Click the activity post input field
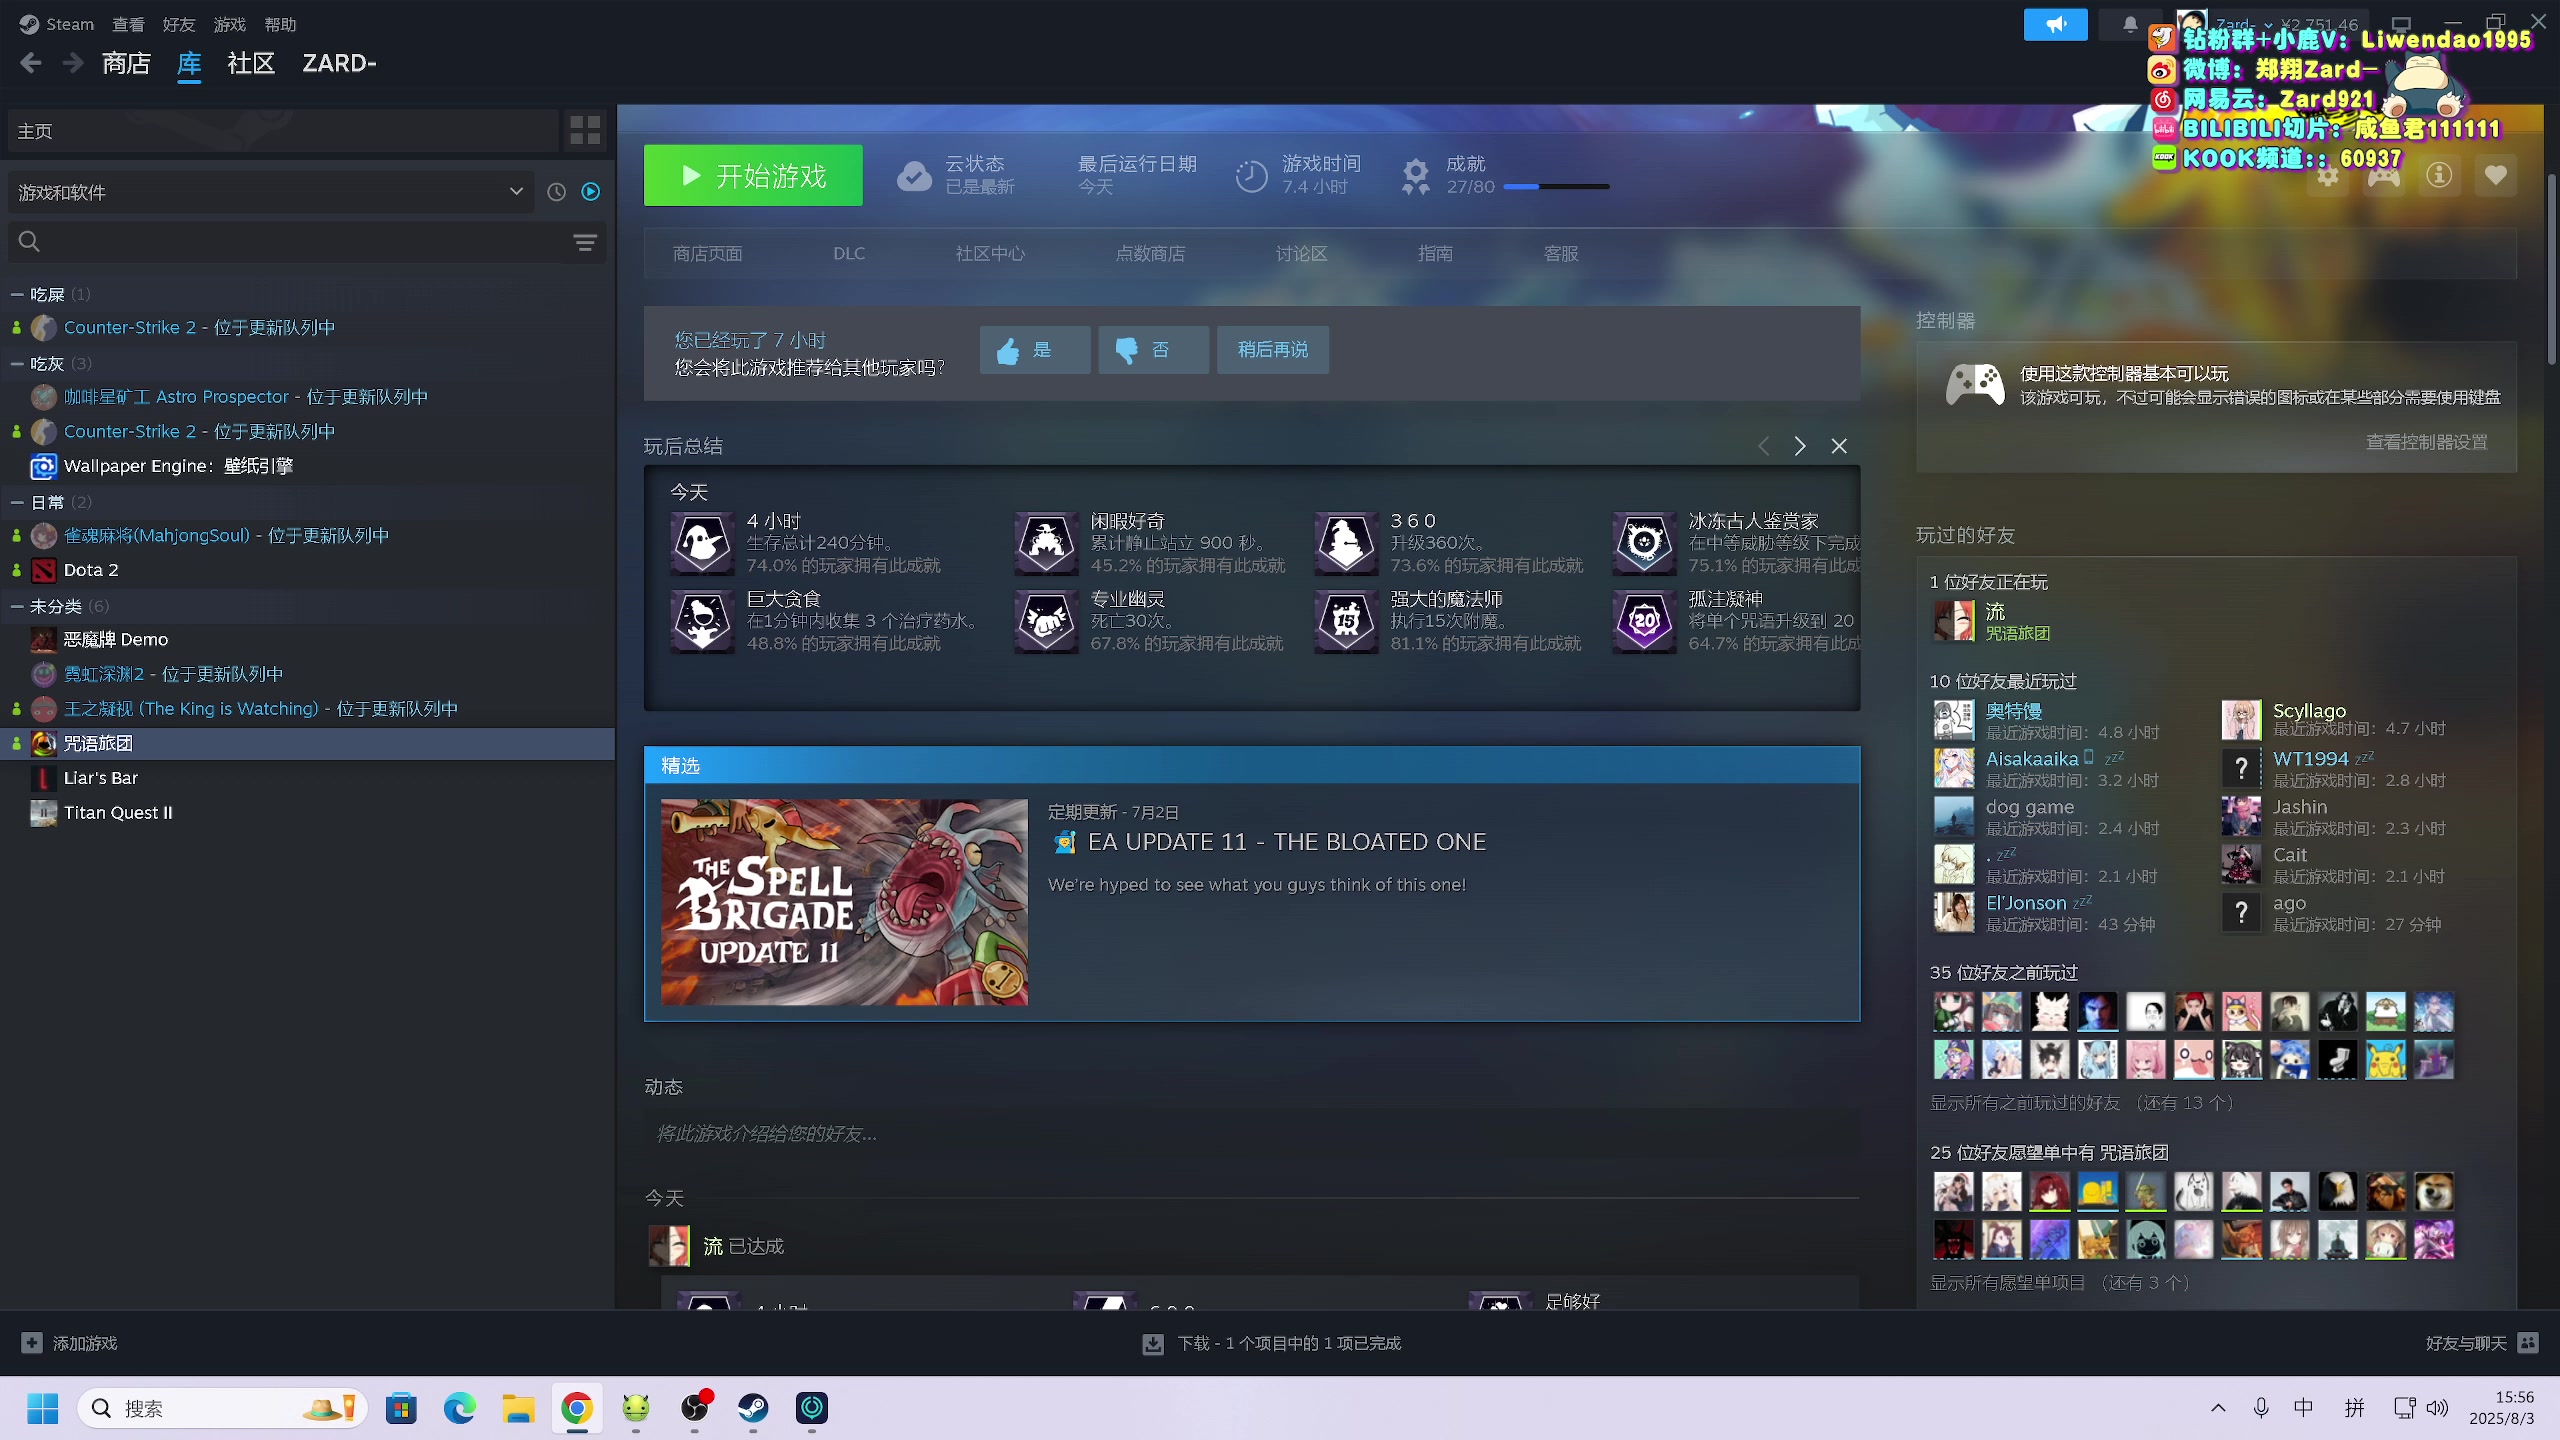This screenshot has width=2560, height=1440. [x=1251, y=1134]
